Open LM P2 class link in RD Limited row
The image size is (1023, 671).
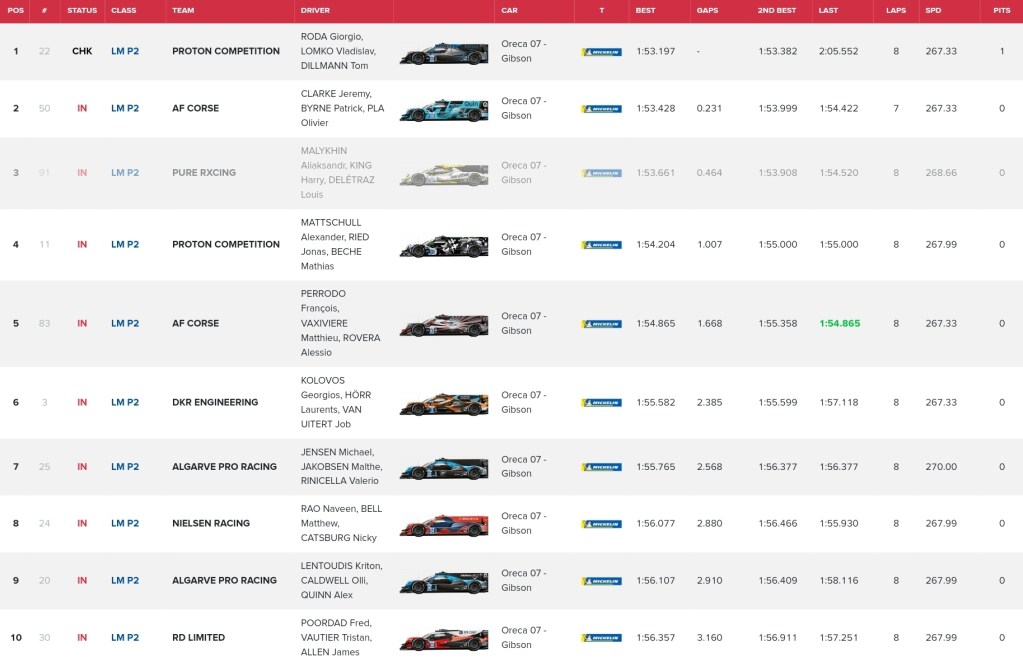(x=125, y=638)
